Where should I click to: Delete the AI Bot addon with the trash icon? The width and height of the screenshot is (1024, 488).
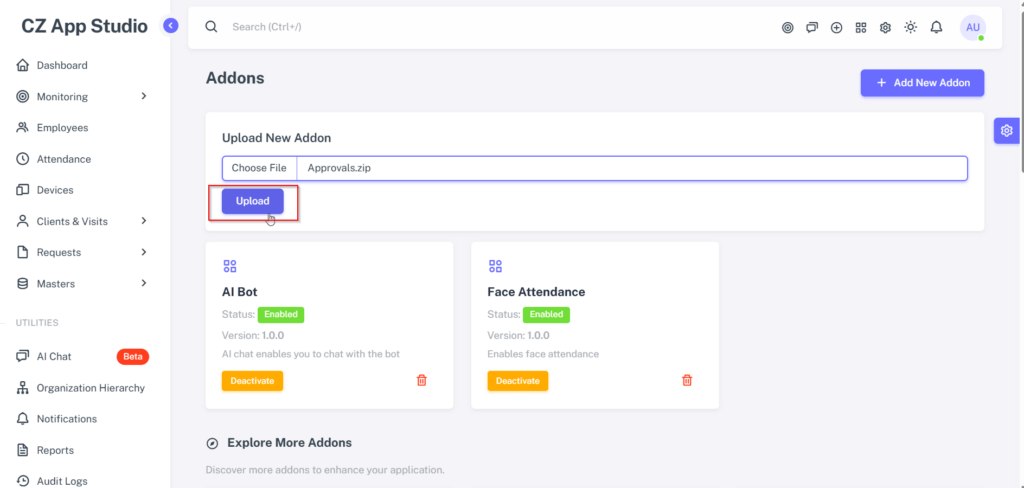422,380
